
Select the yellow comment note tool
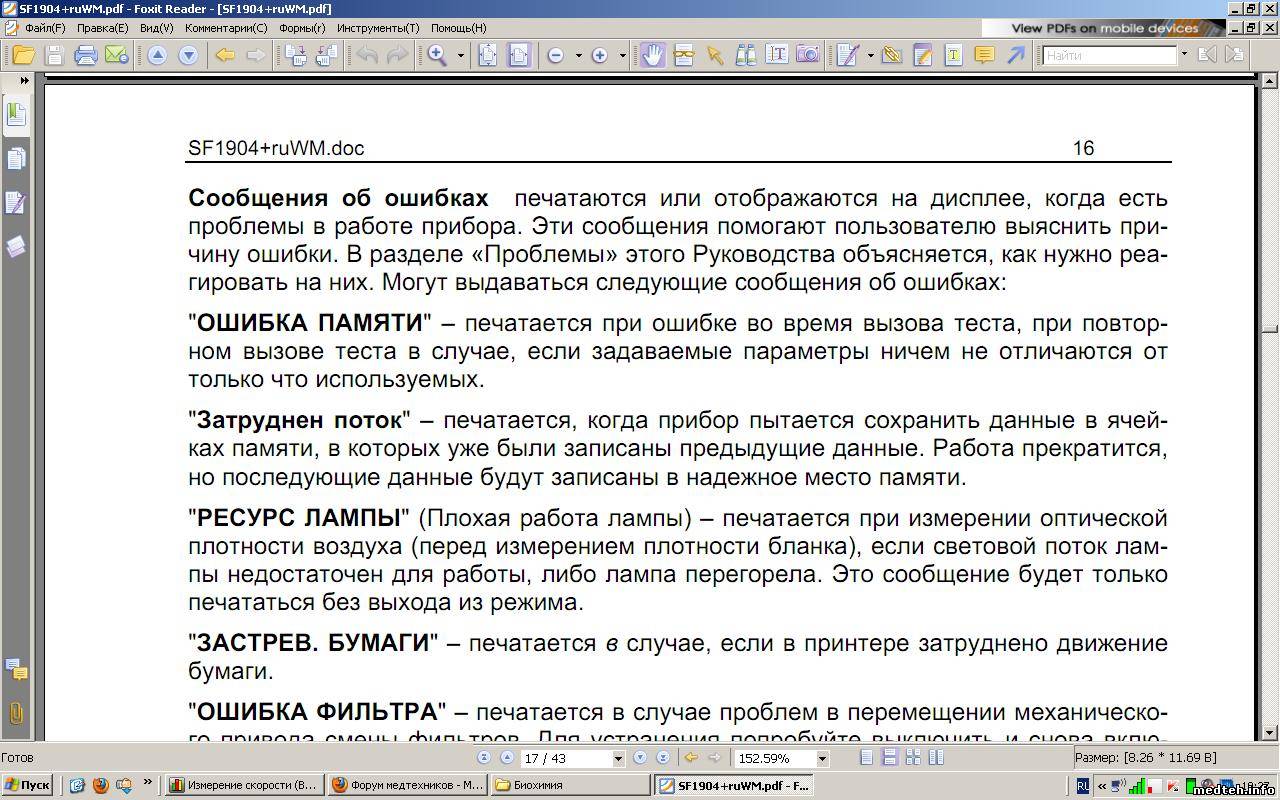984,56
